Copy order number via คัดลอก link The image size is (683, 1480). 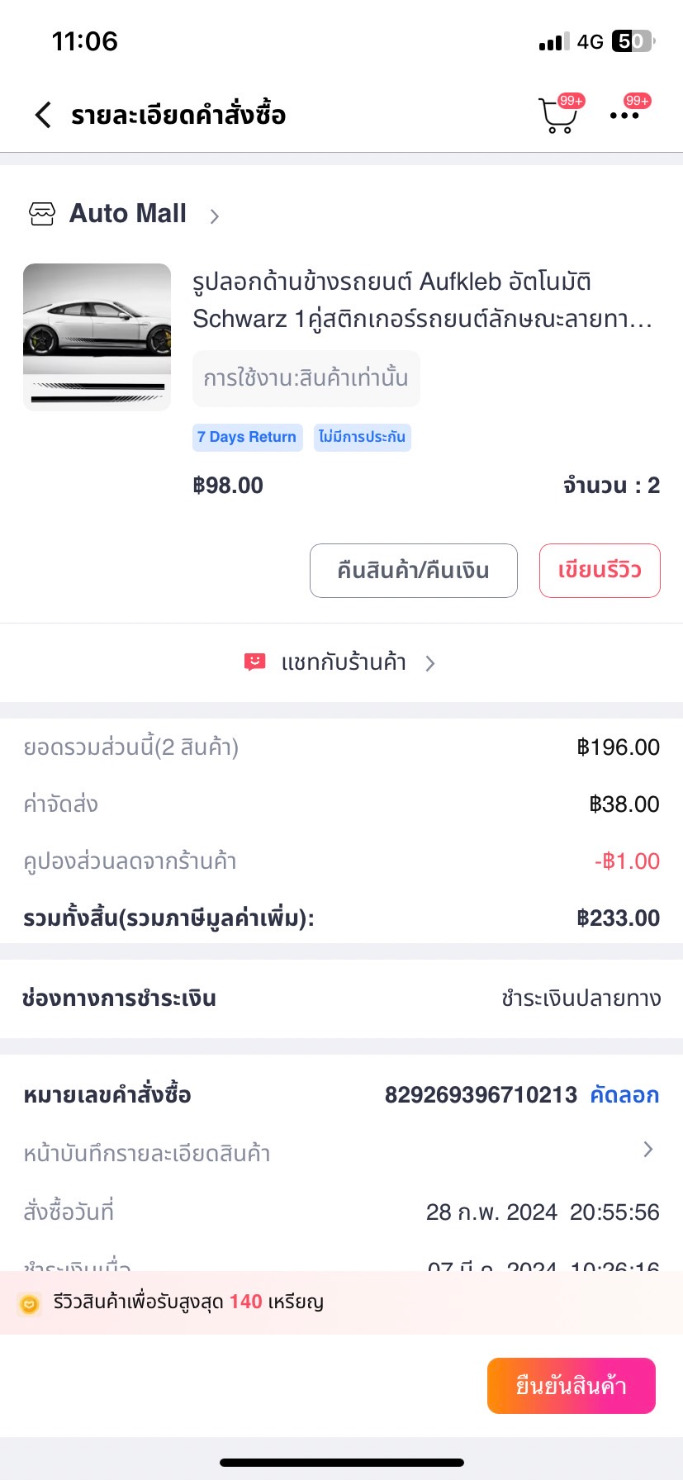pyautogui.click(x=625, y=1095)
